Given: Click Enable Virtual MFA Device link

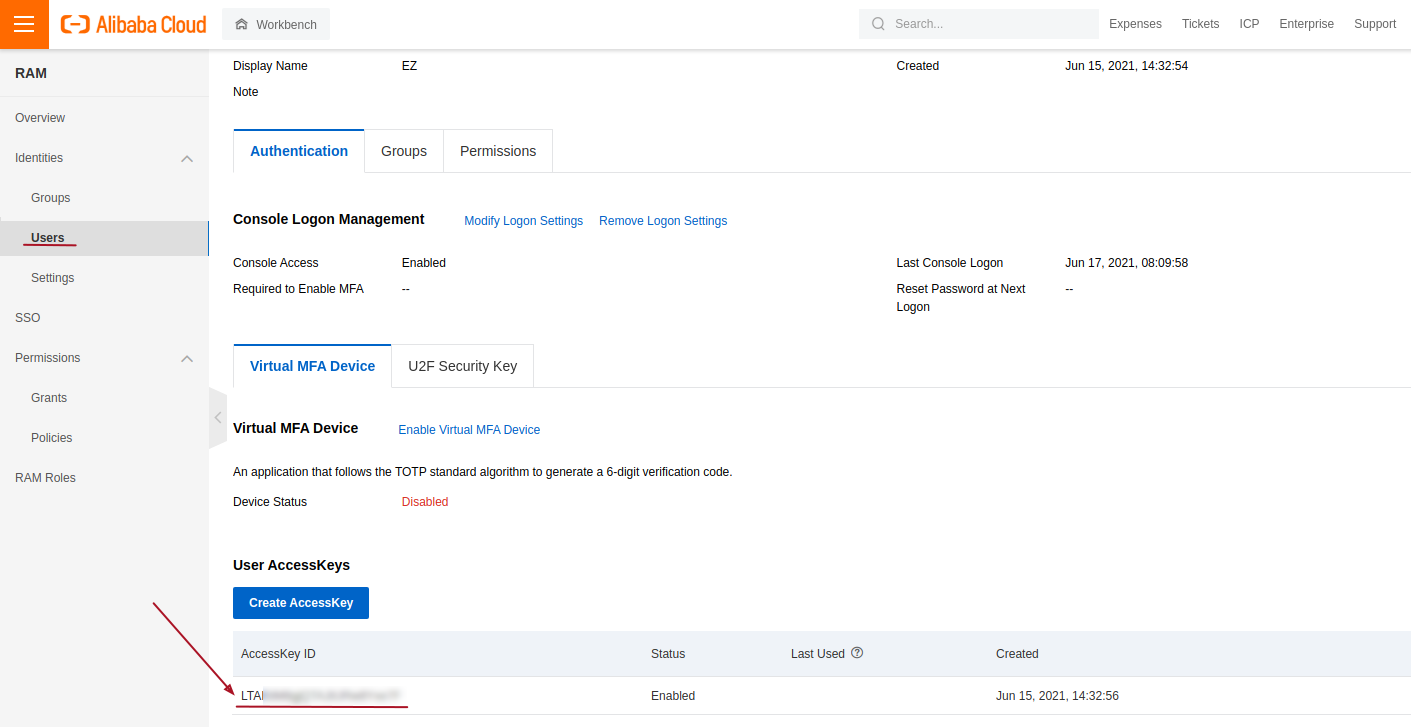Looking at the screenshot, I should pyautogui.click(x=469, y=430).
